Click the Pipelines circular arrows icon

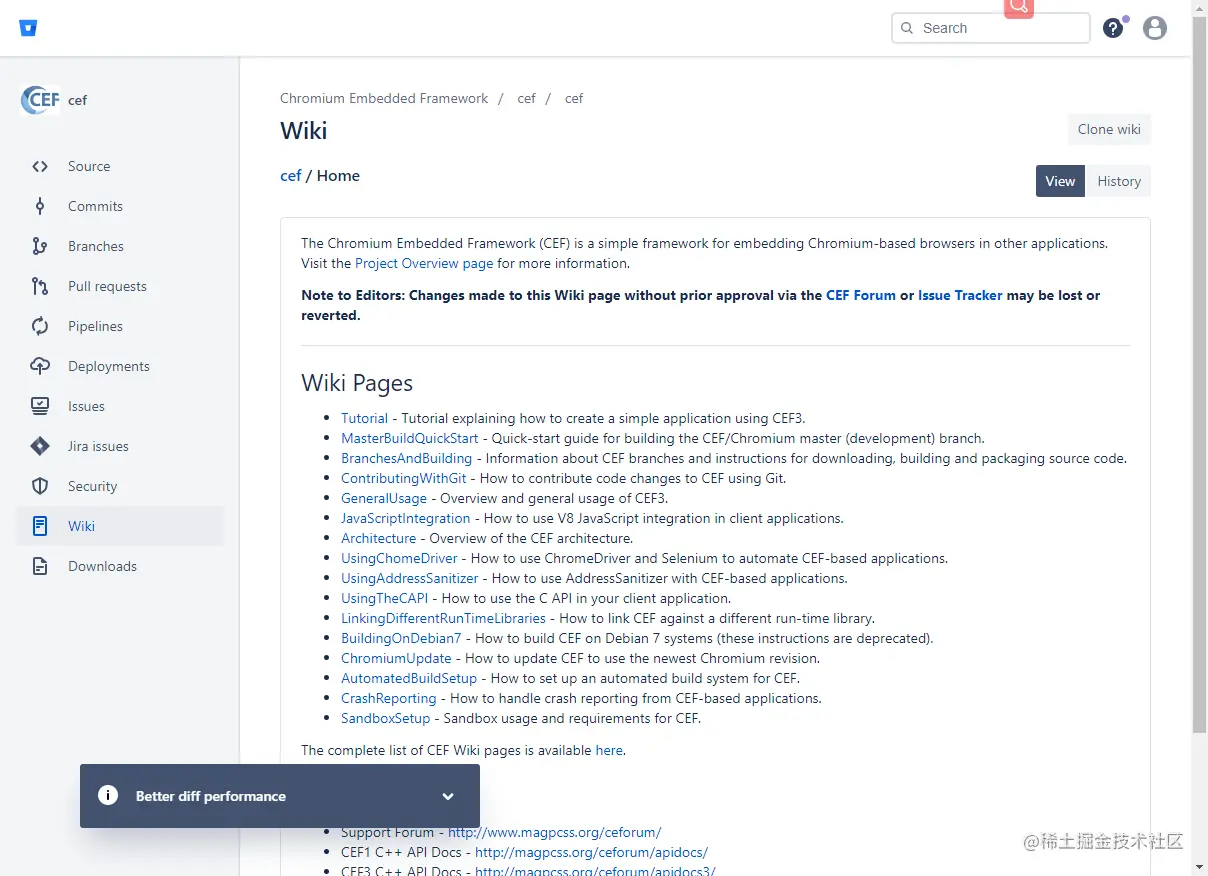(x=40, y=327)
